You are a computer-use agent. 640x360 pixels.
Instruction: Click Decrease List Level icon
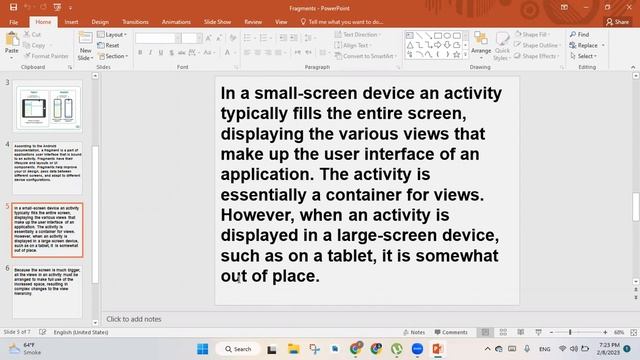[x=283, y=38]
